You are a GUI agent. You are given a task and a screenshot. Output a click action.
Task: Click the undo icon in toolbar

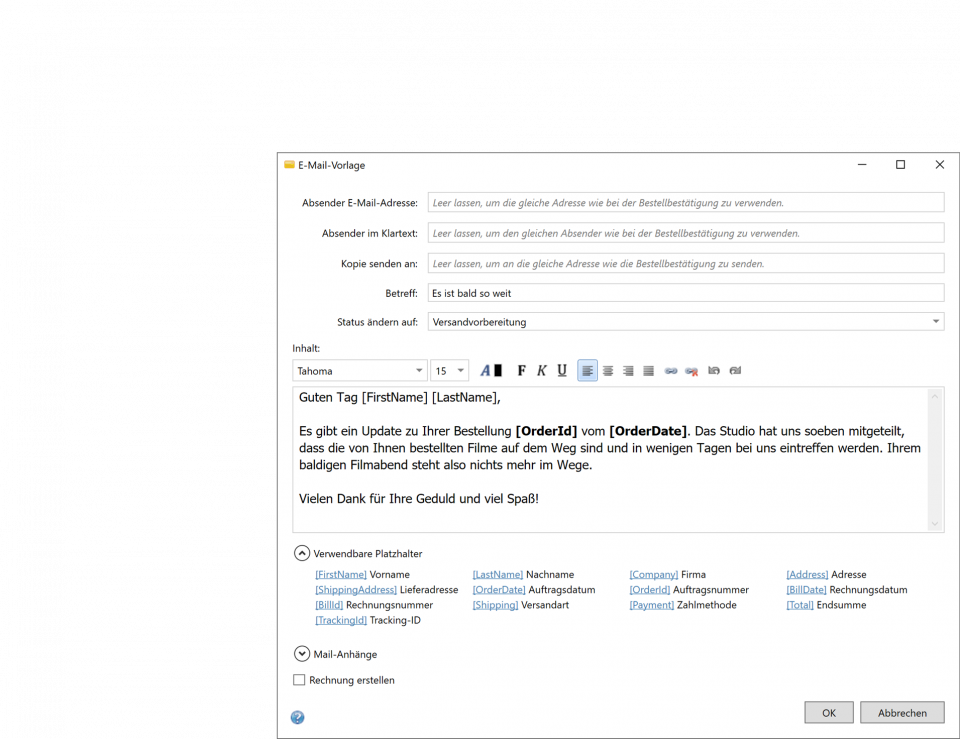point(714,371)
